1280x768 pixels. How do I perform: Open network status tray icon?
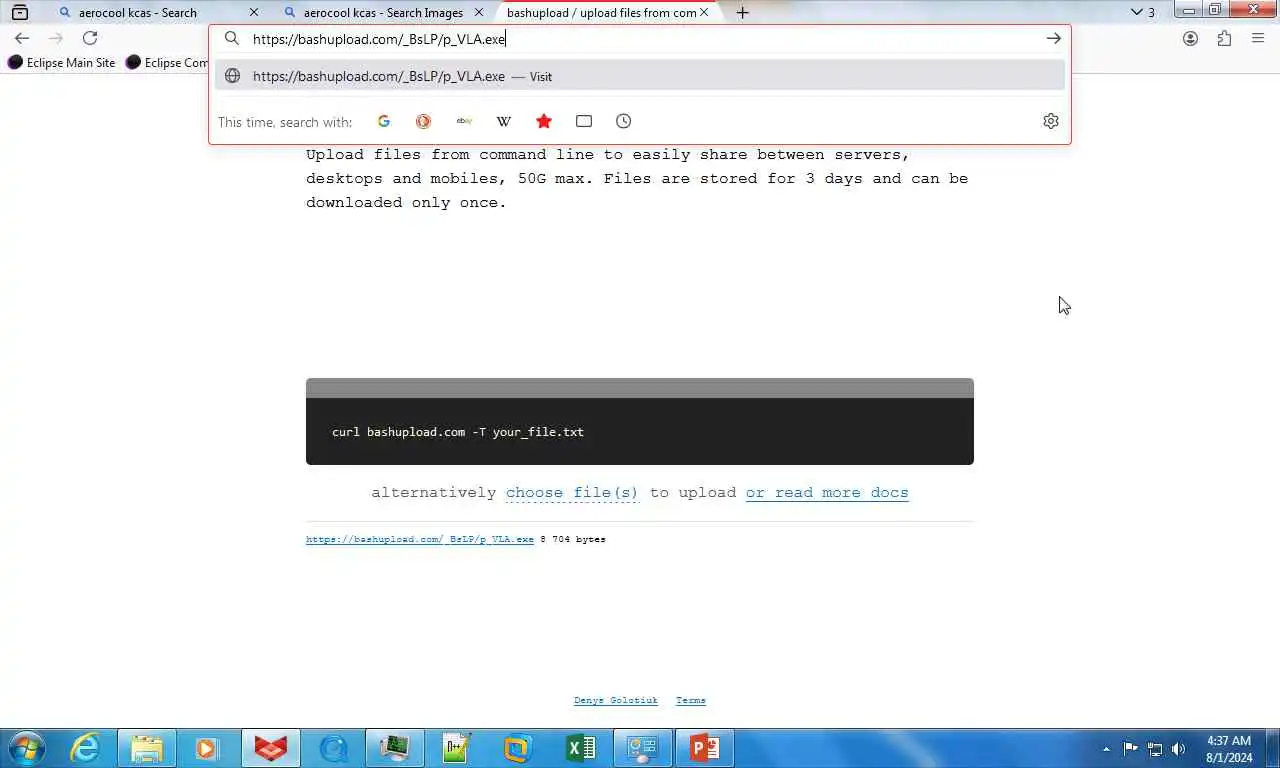coord(1155,748)
